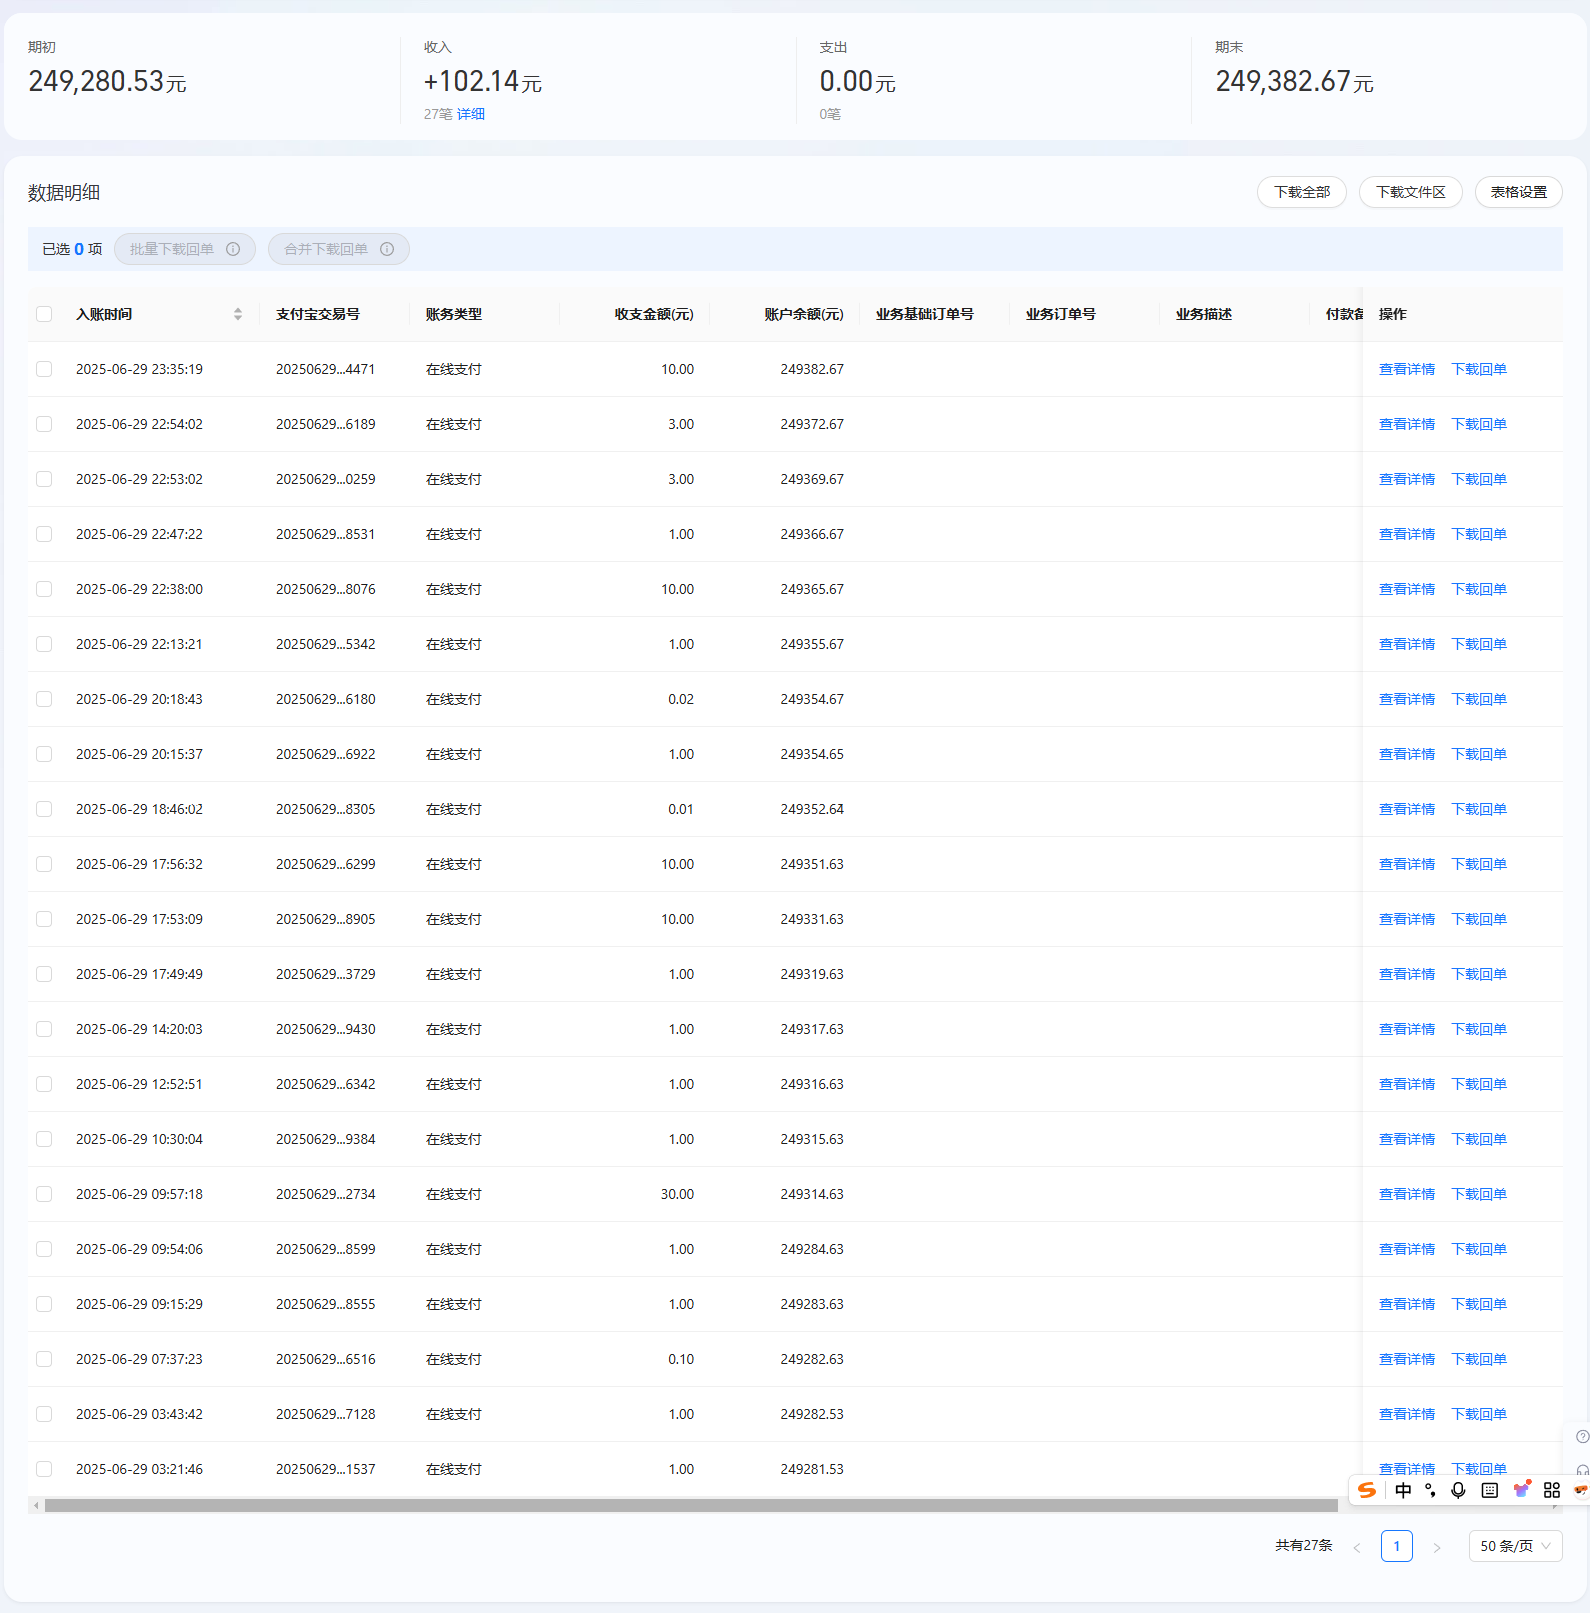Click the balance cell 249352.64
The image size is (1590, 1613).
(812, 809)
